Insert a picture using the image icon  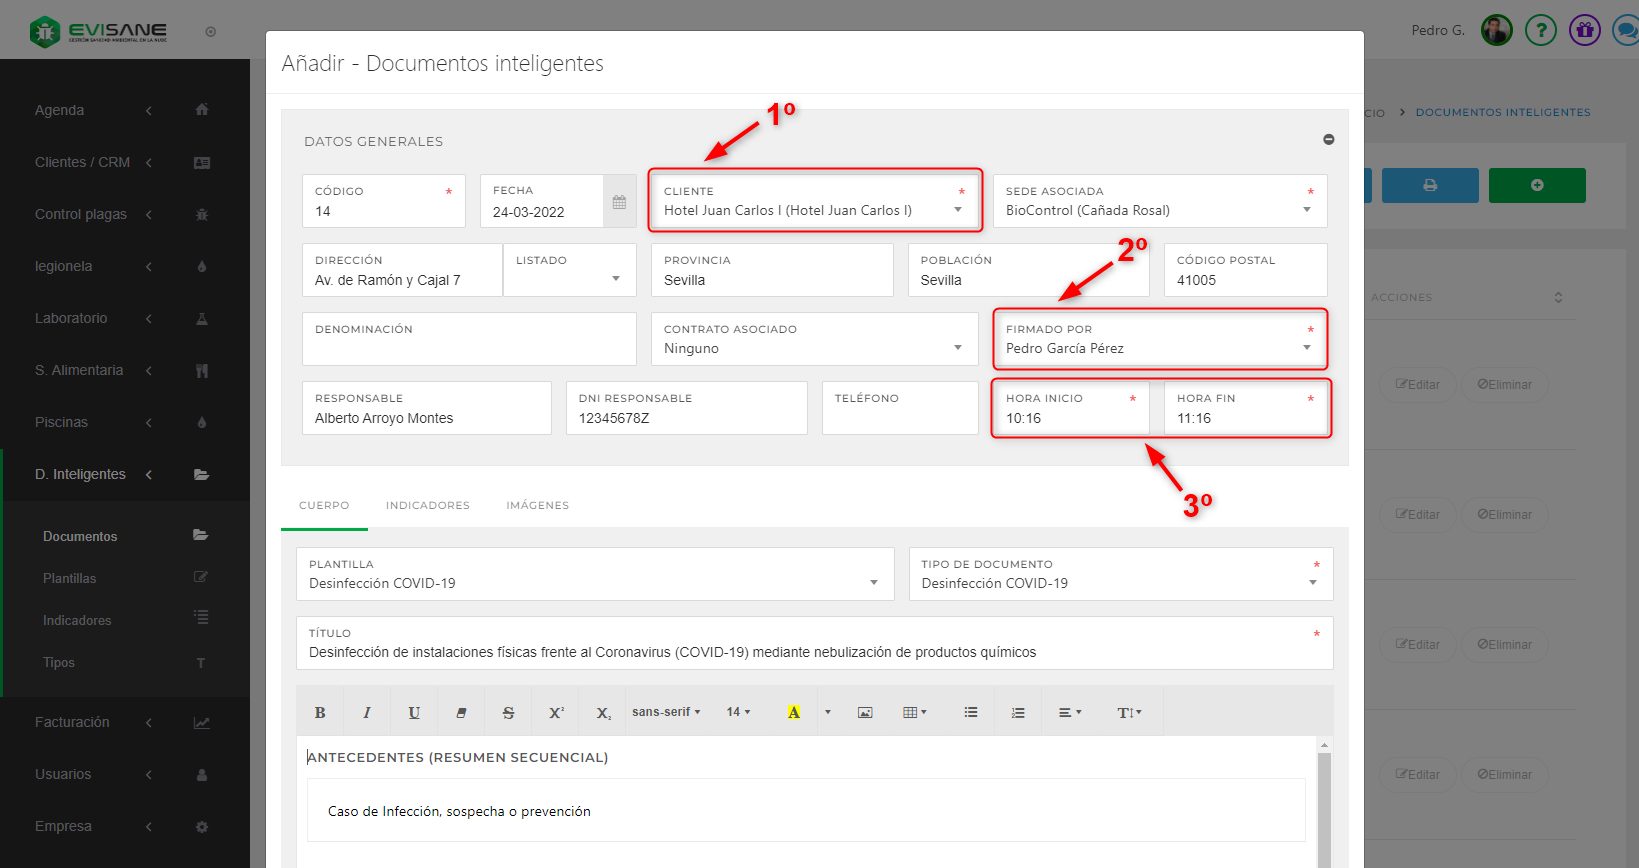click(865, 713)
